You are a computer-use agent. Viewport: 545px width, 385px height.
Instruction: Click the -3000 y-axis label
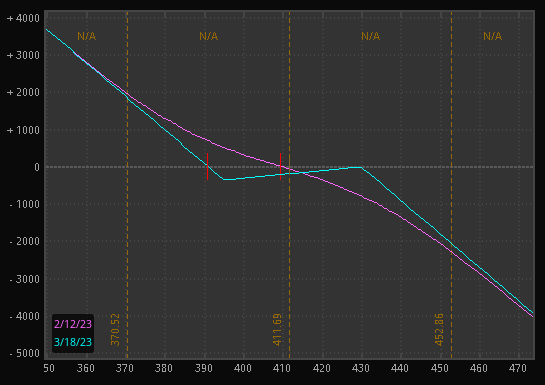point(24,279)
